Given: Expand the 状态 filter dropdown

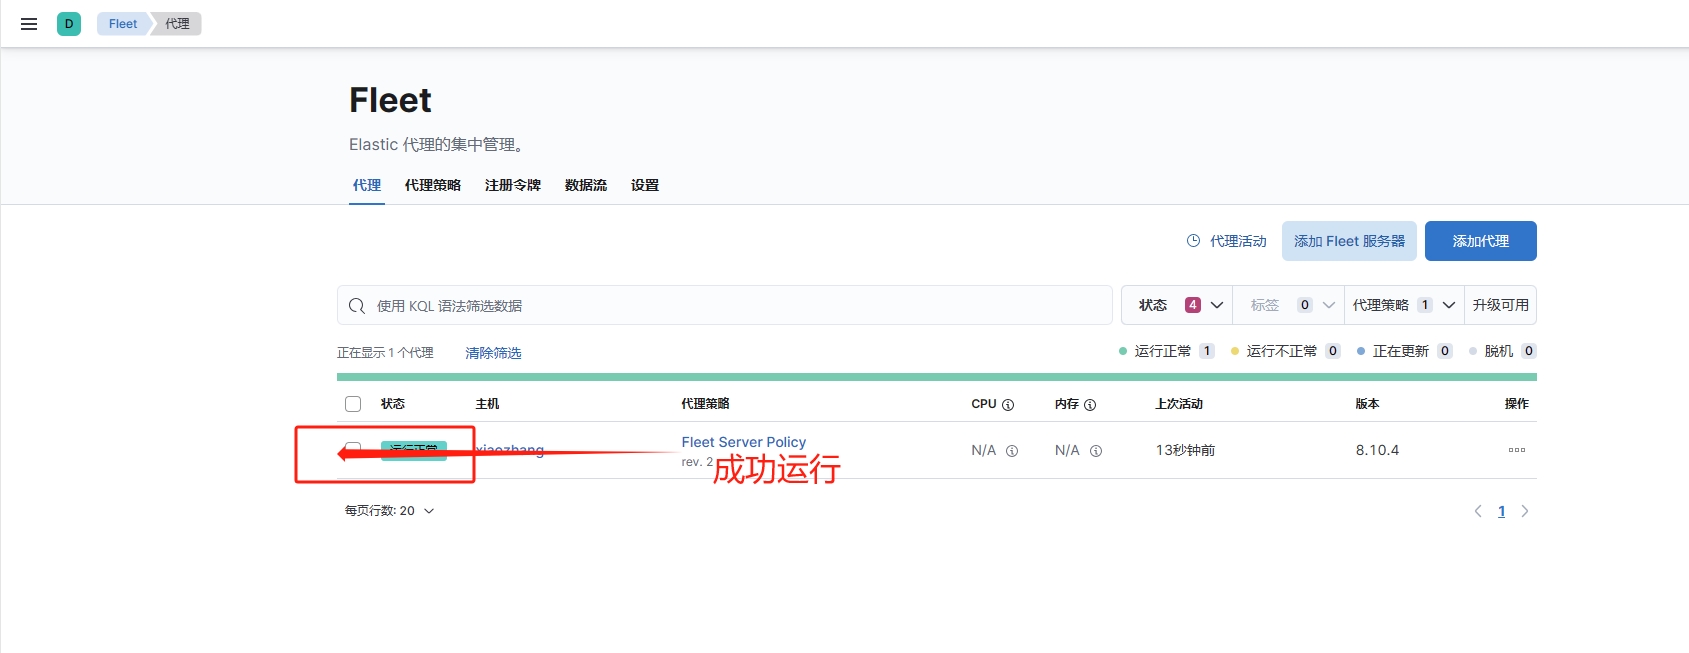Looking at the screenshot, I should (x=1178, y=305).
